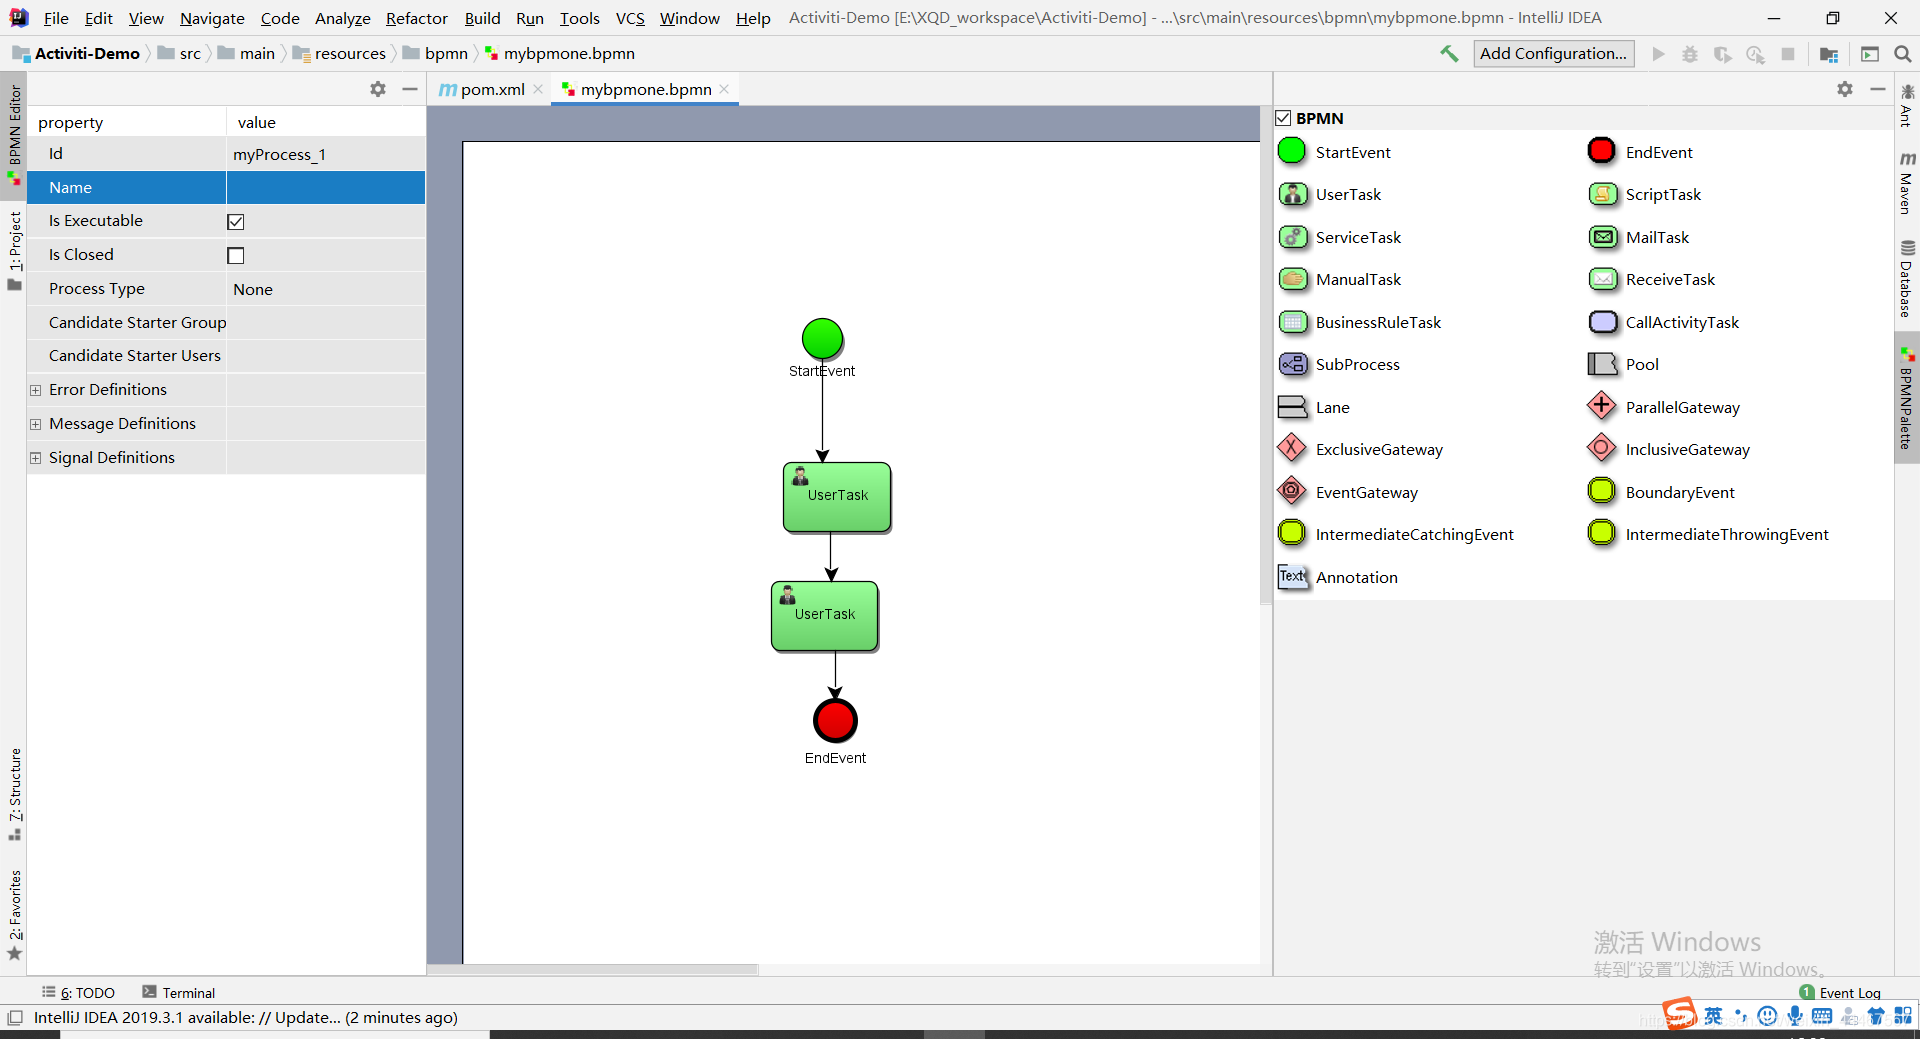Hide the properties panel minimize icon
Image resolution: width=1920 pixels, height=1039 pixels.
tap(410, 89)
